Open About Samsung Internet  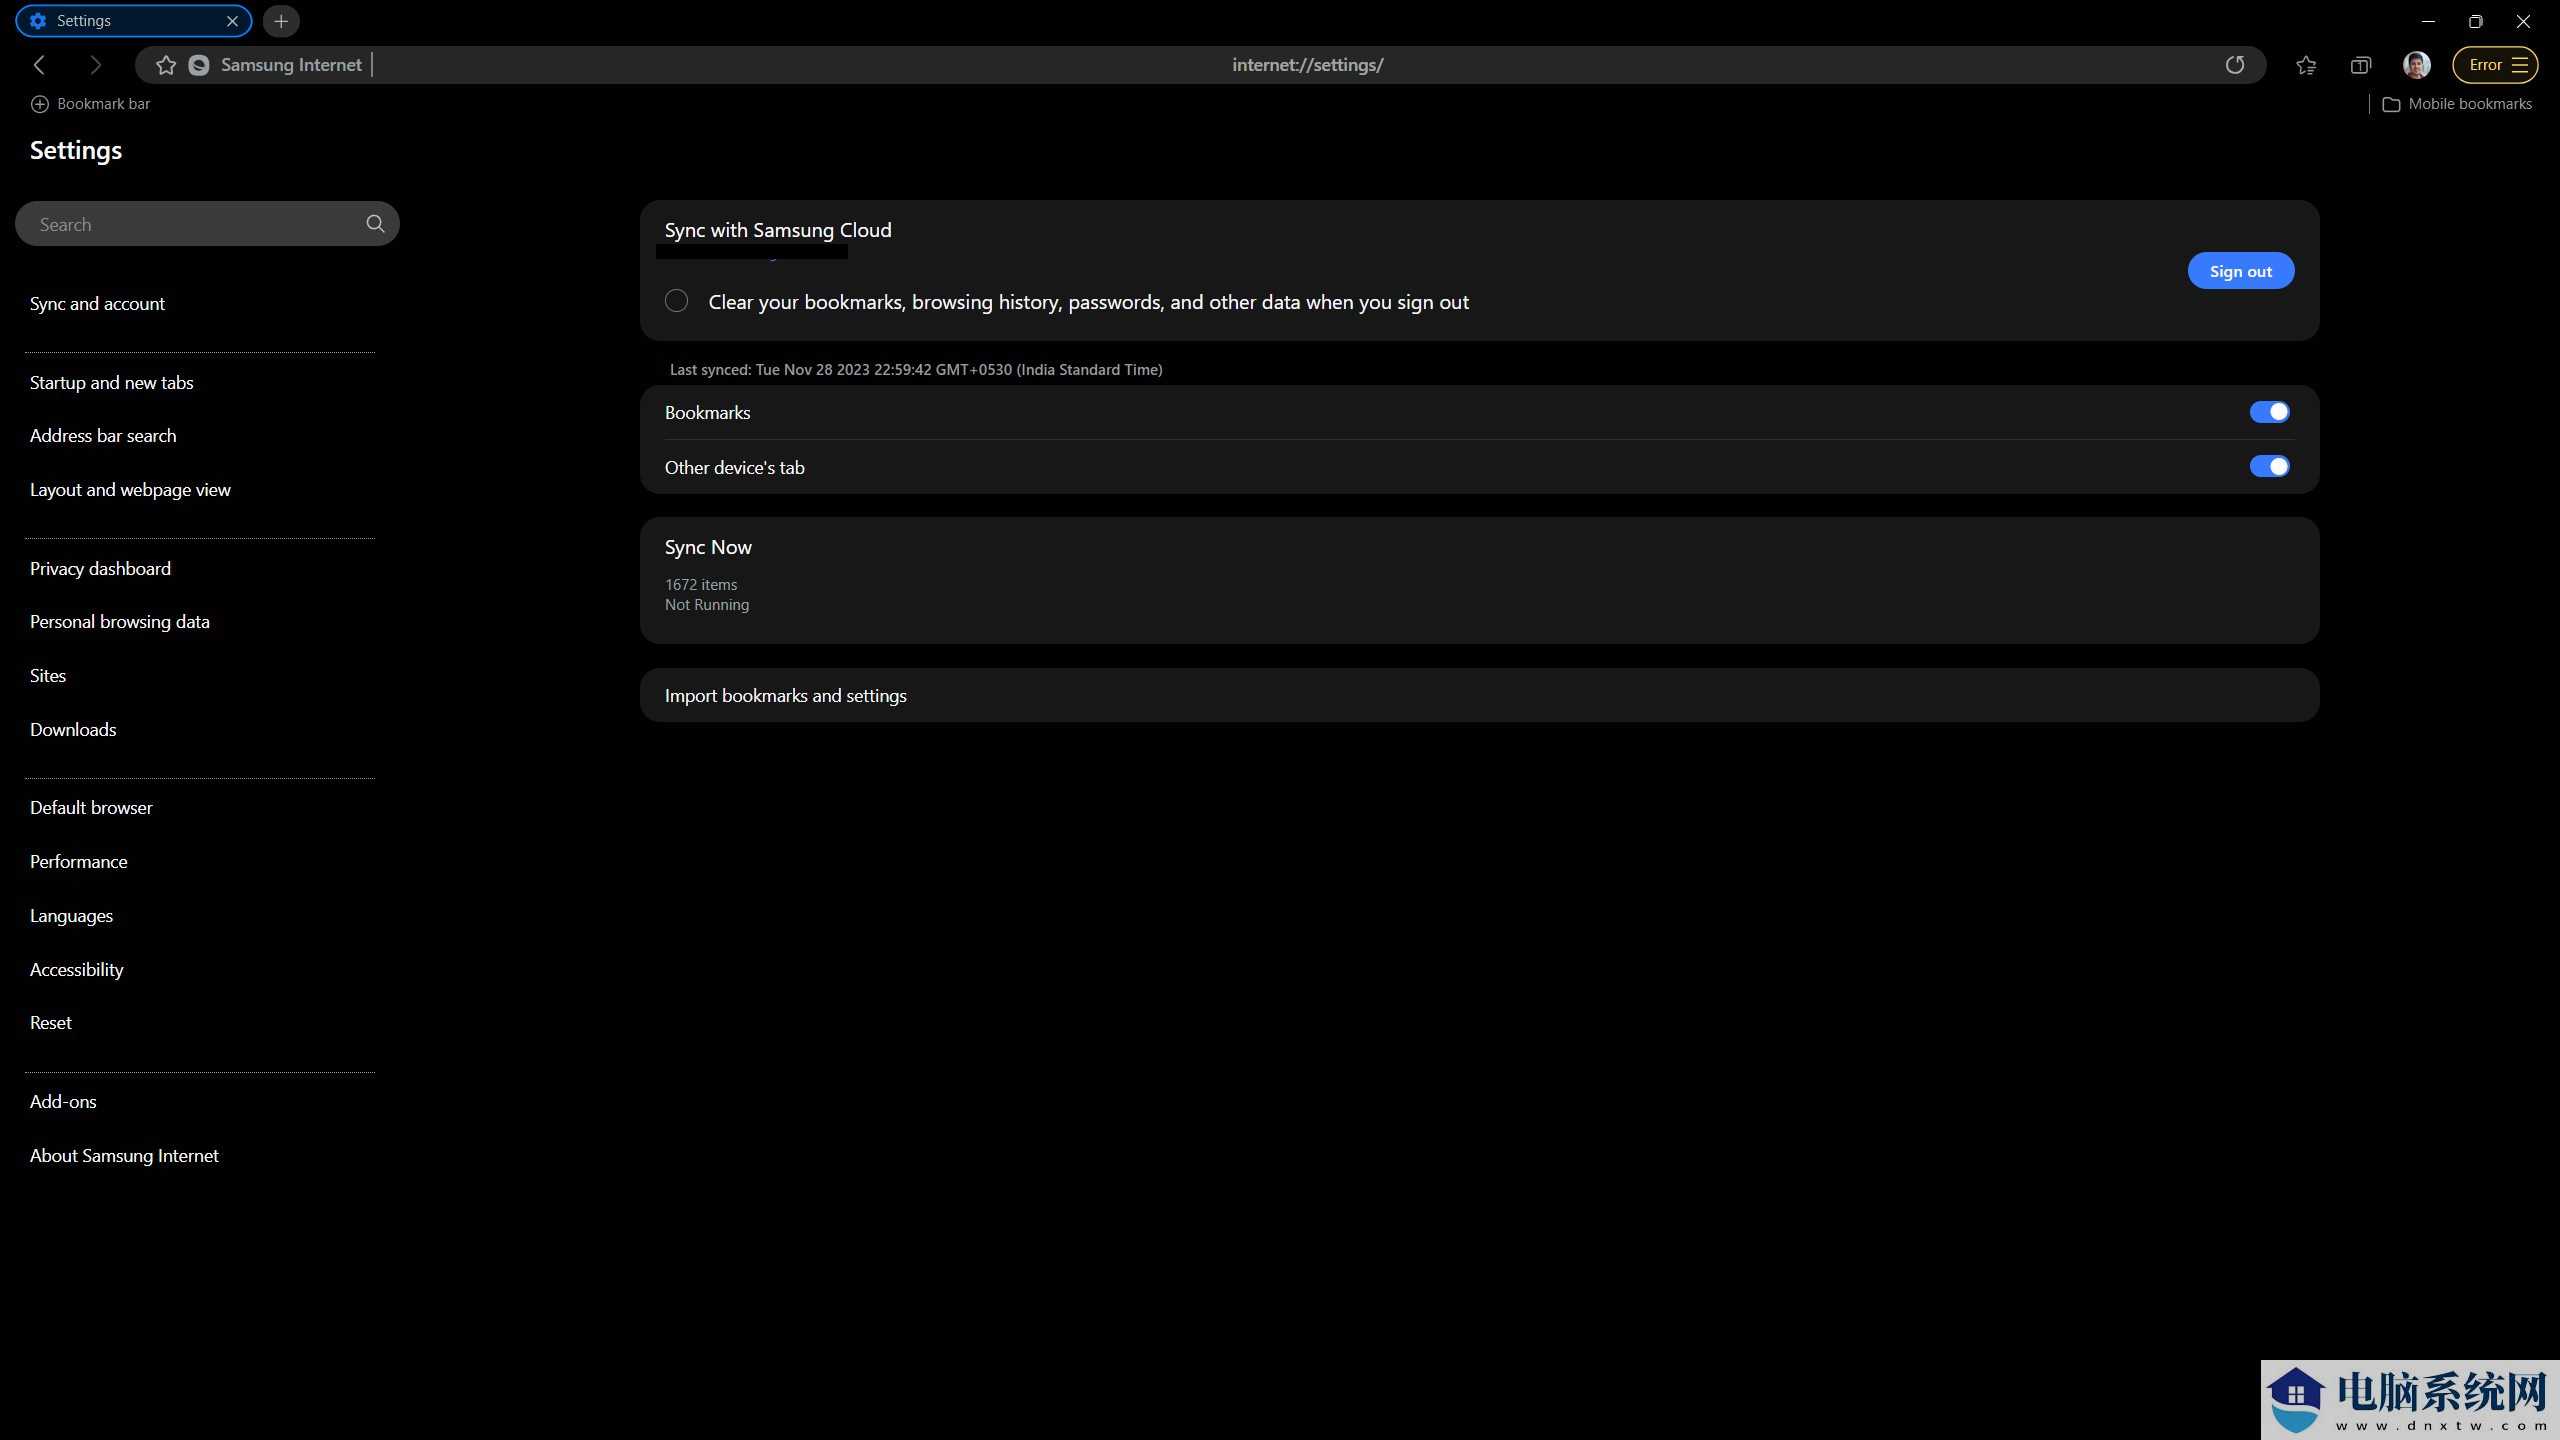coord(124,1156)
